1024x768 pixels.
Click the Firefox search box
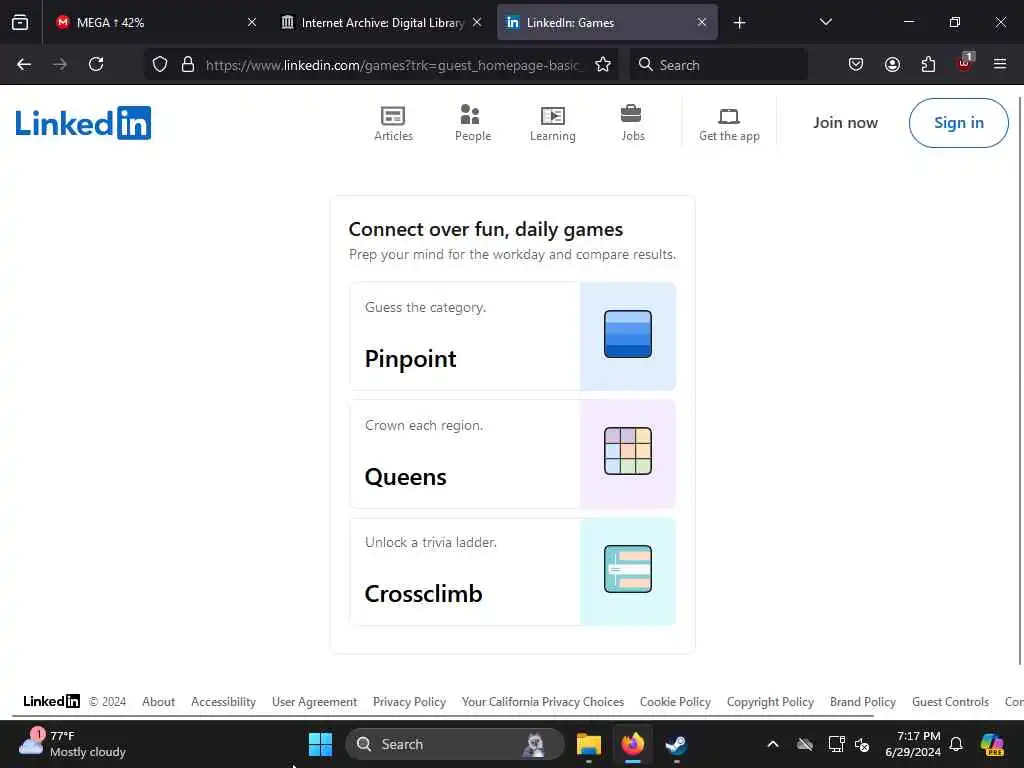[718, 65]
